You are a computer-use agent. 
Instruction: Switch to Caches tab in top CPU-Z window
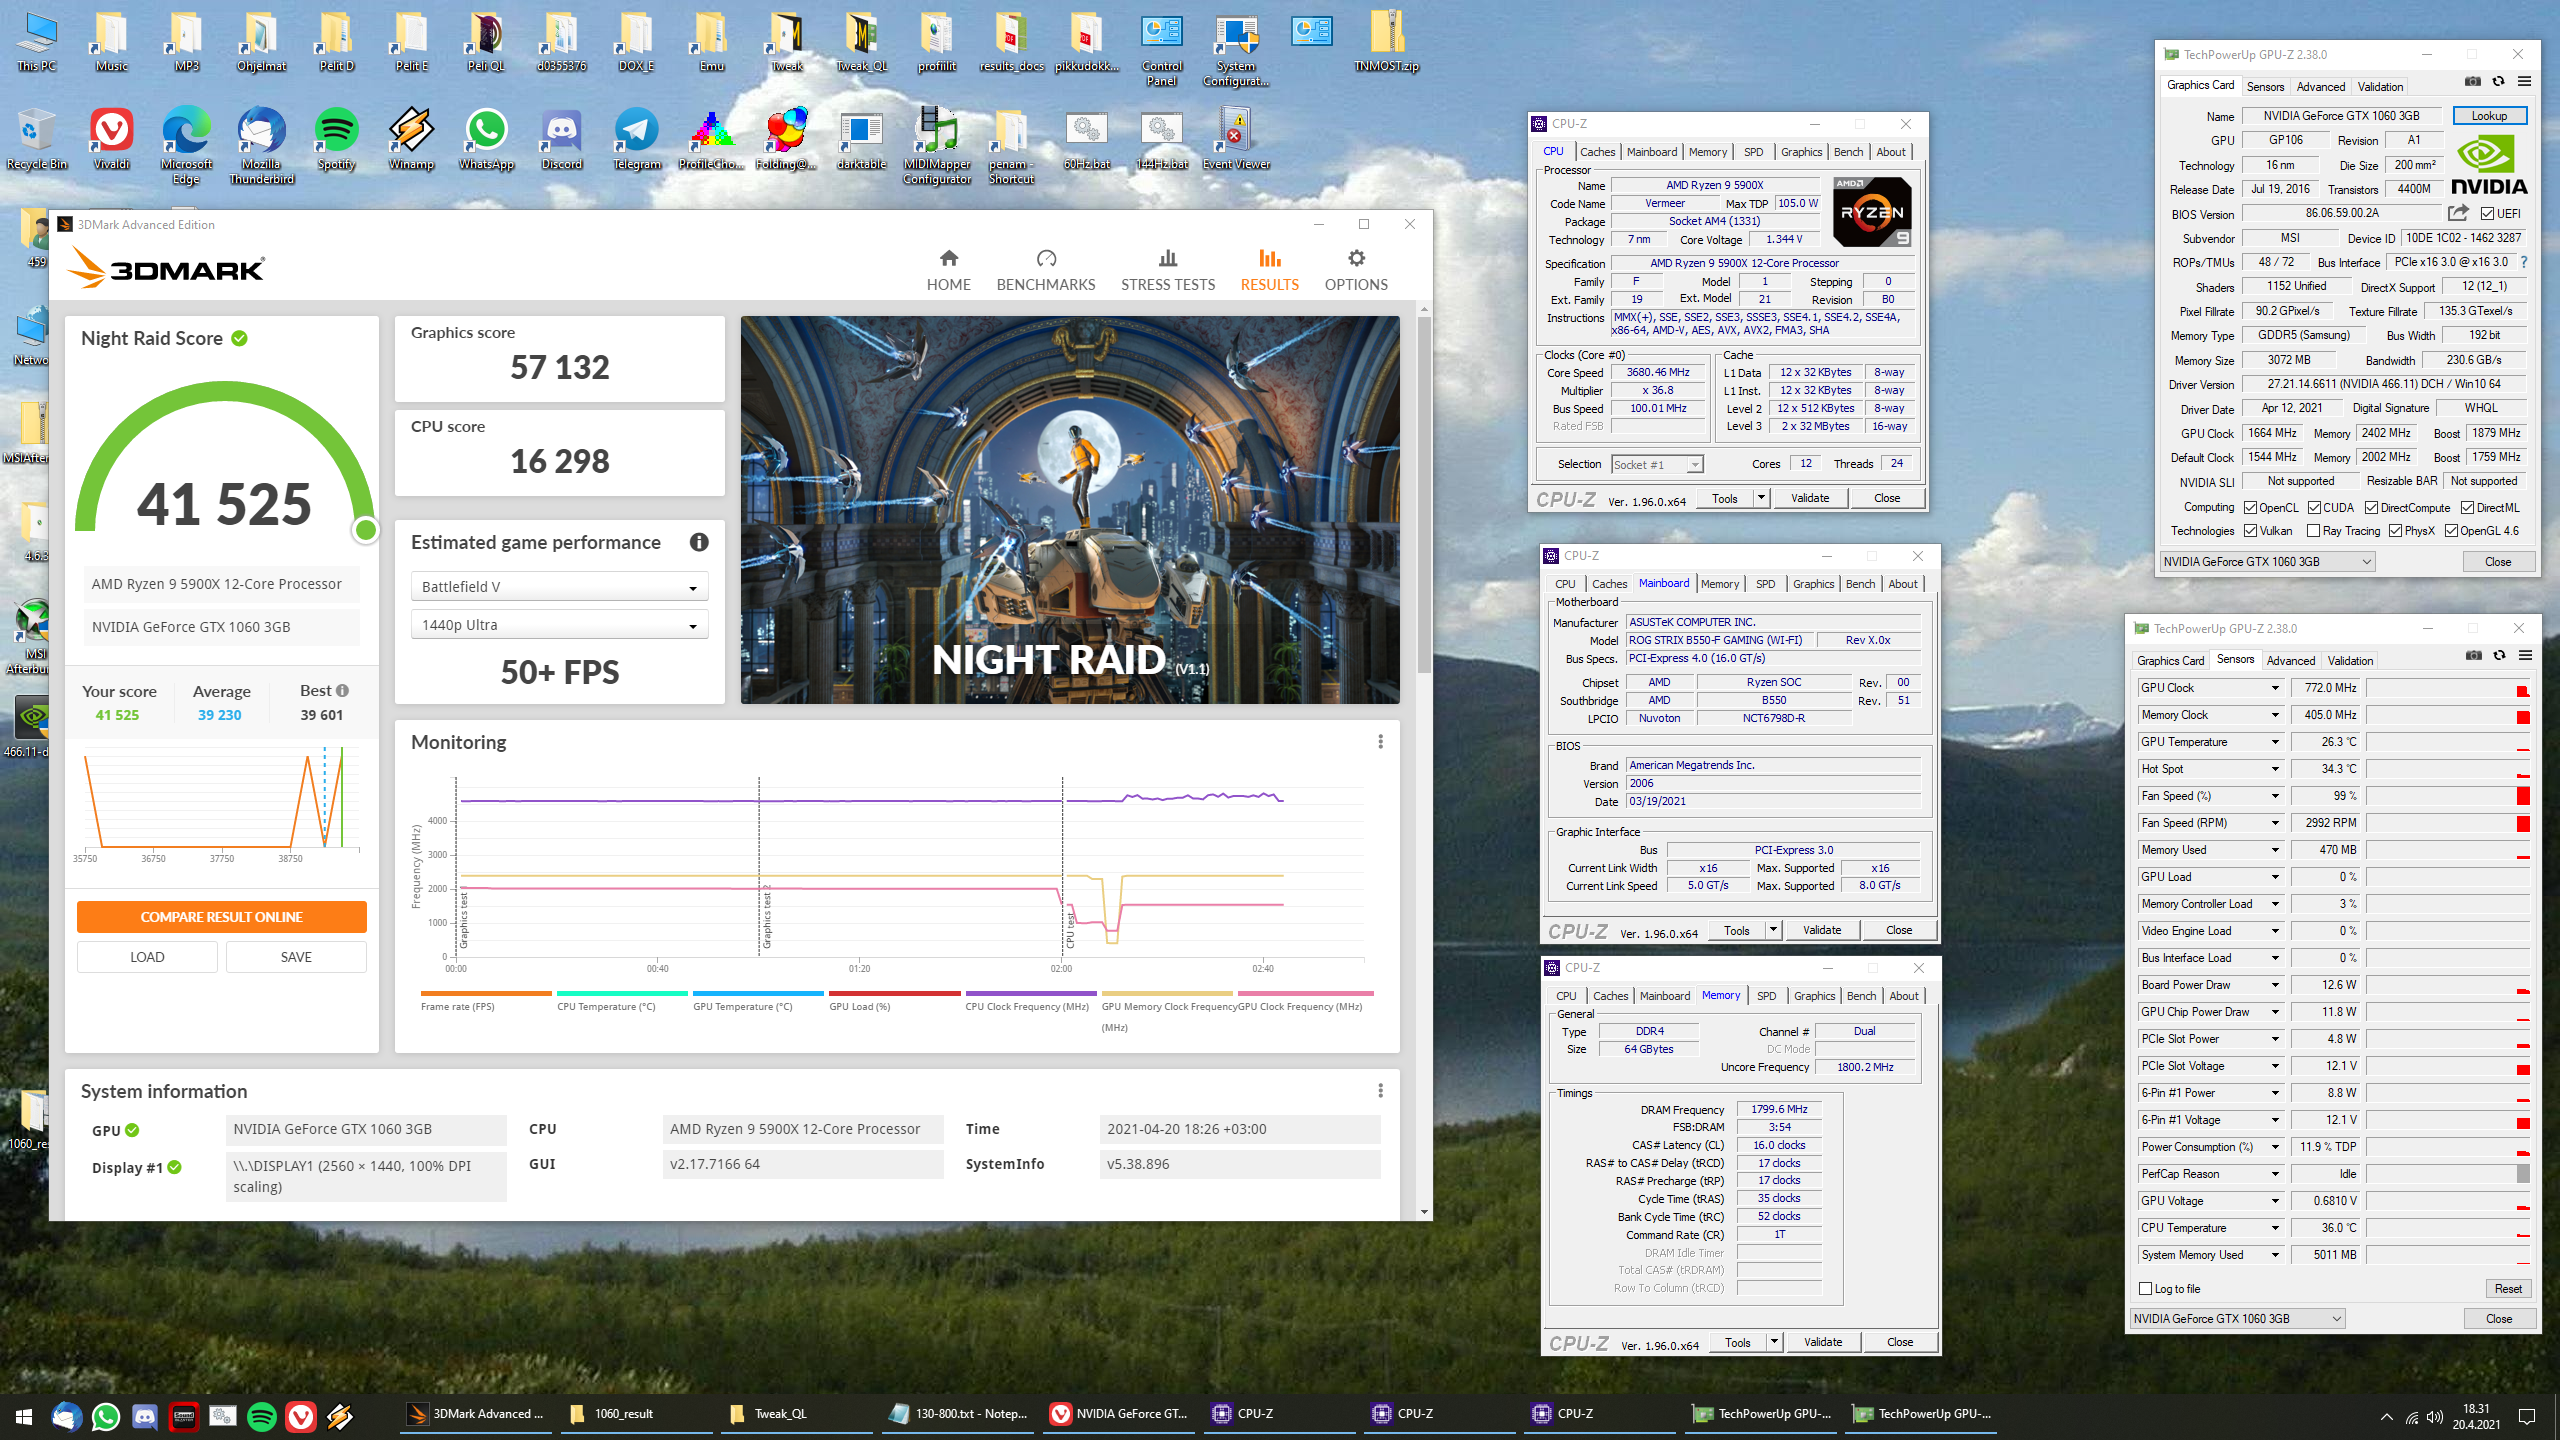[x=1597, y=152]
